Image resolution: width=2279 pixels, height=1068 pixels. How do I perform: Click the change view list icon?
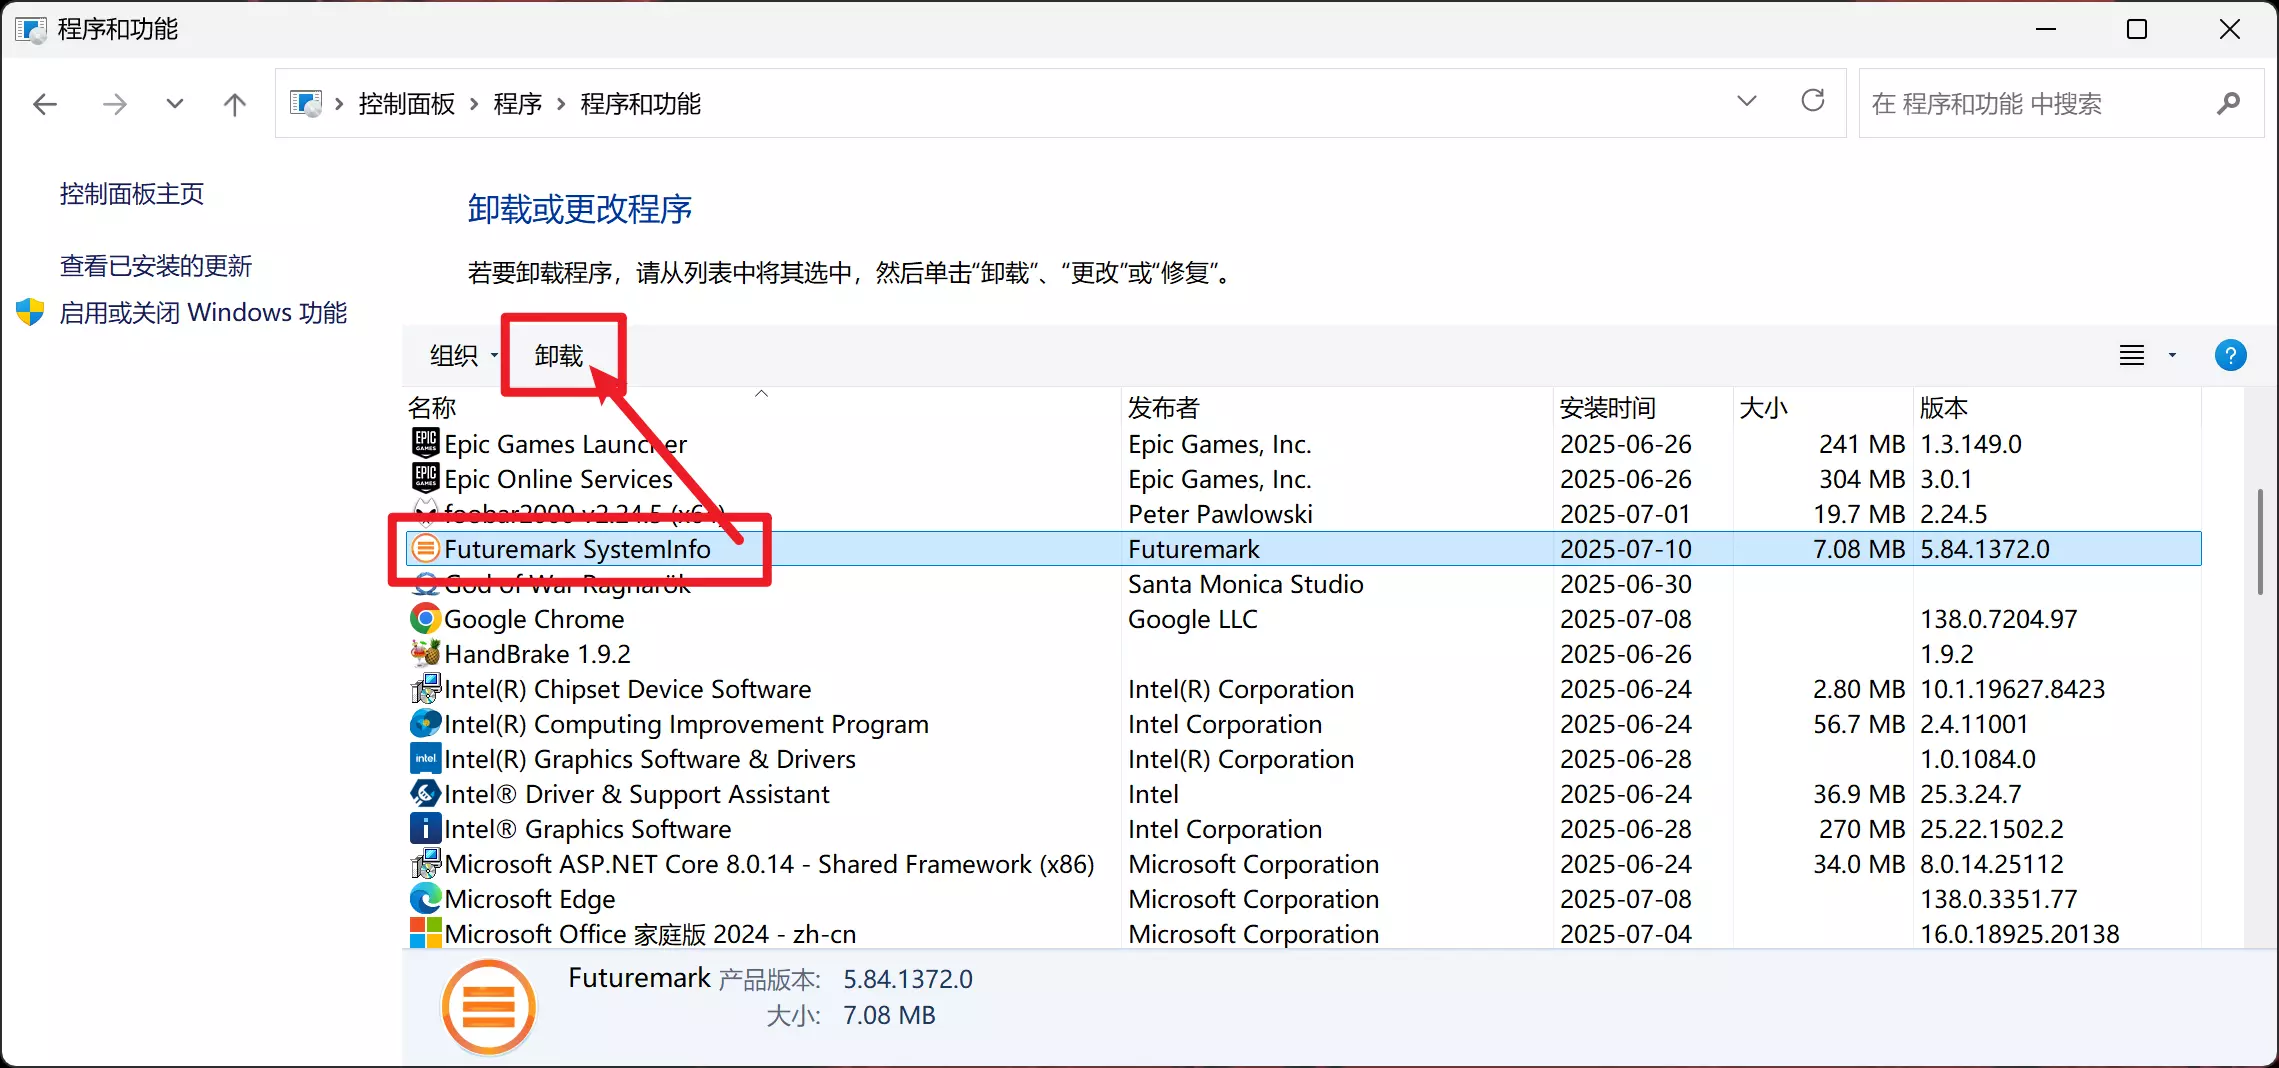tap(2132, 355)
